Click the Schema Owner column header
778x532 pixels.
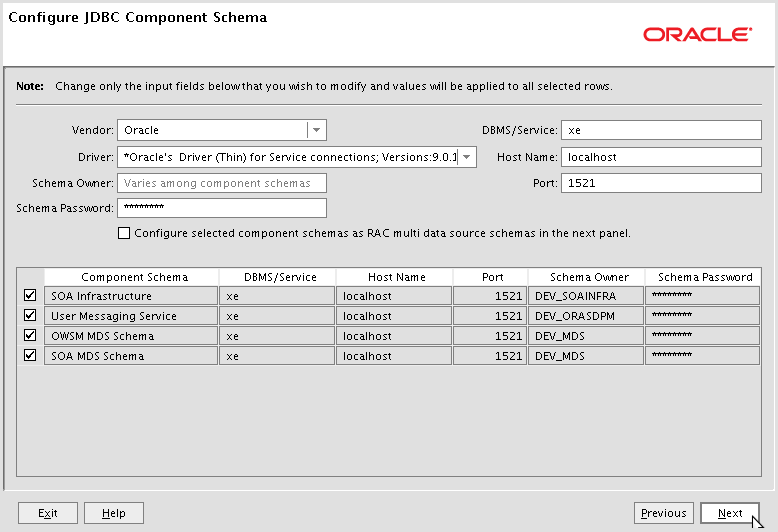tap(586, 277)
